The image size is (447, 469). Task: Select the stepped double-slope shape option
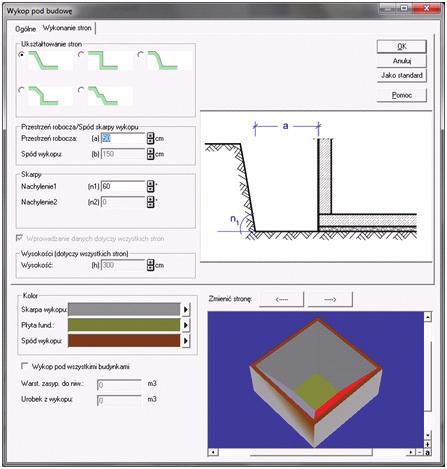(x=81, y=90)
